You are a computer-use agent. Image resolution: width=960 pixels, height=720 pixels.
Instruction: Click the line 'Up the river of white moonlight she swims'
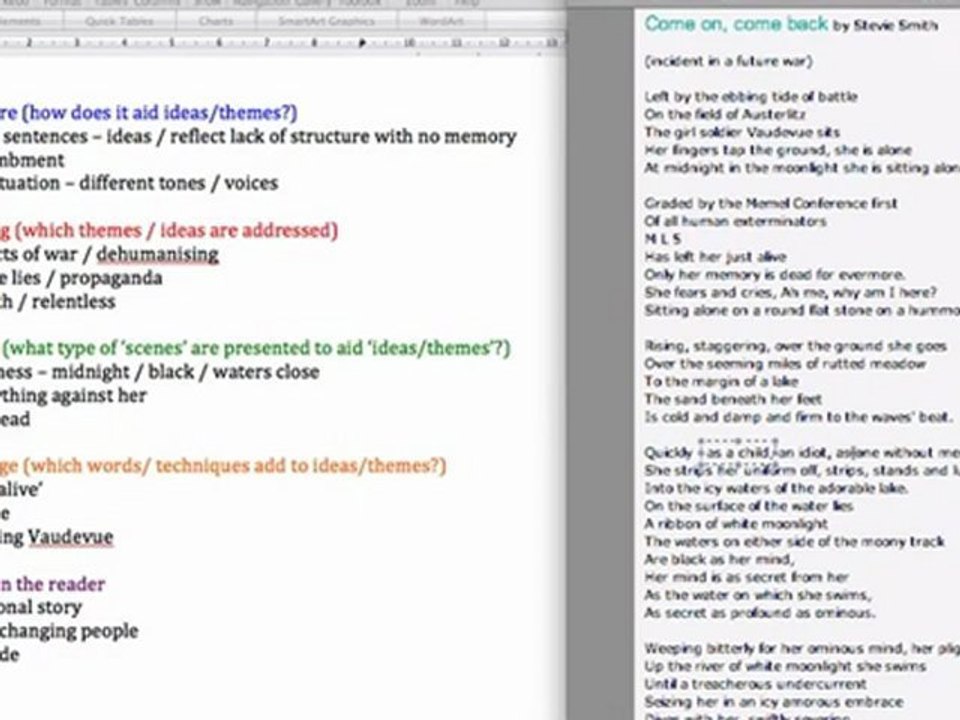(x=785, y=667)
